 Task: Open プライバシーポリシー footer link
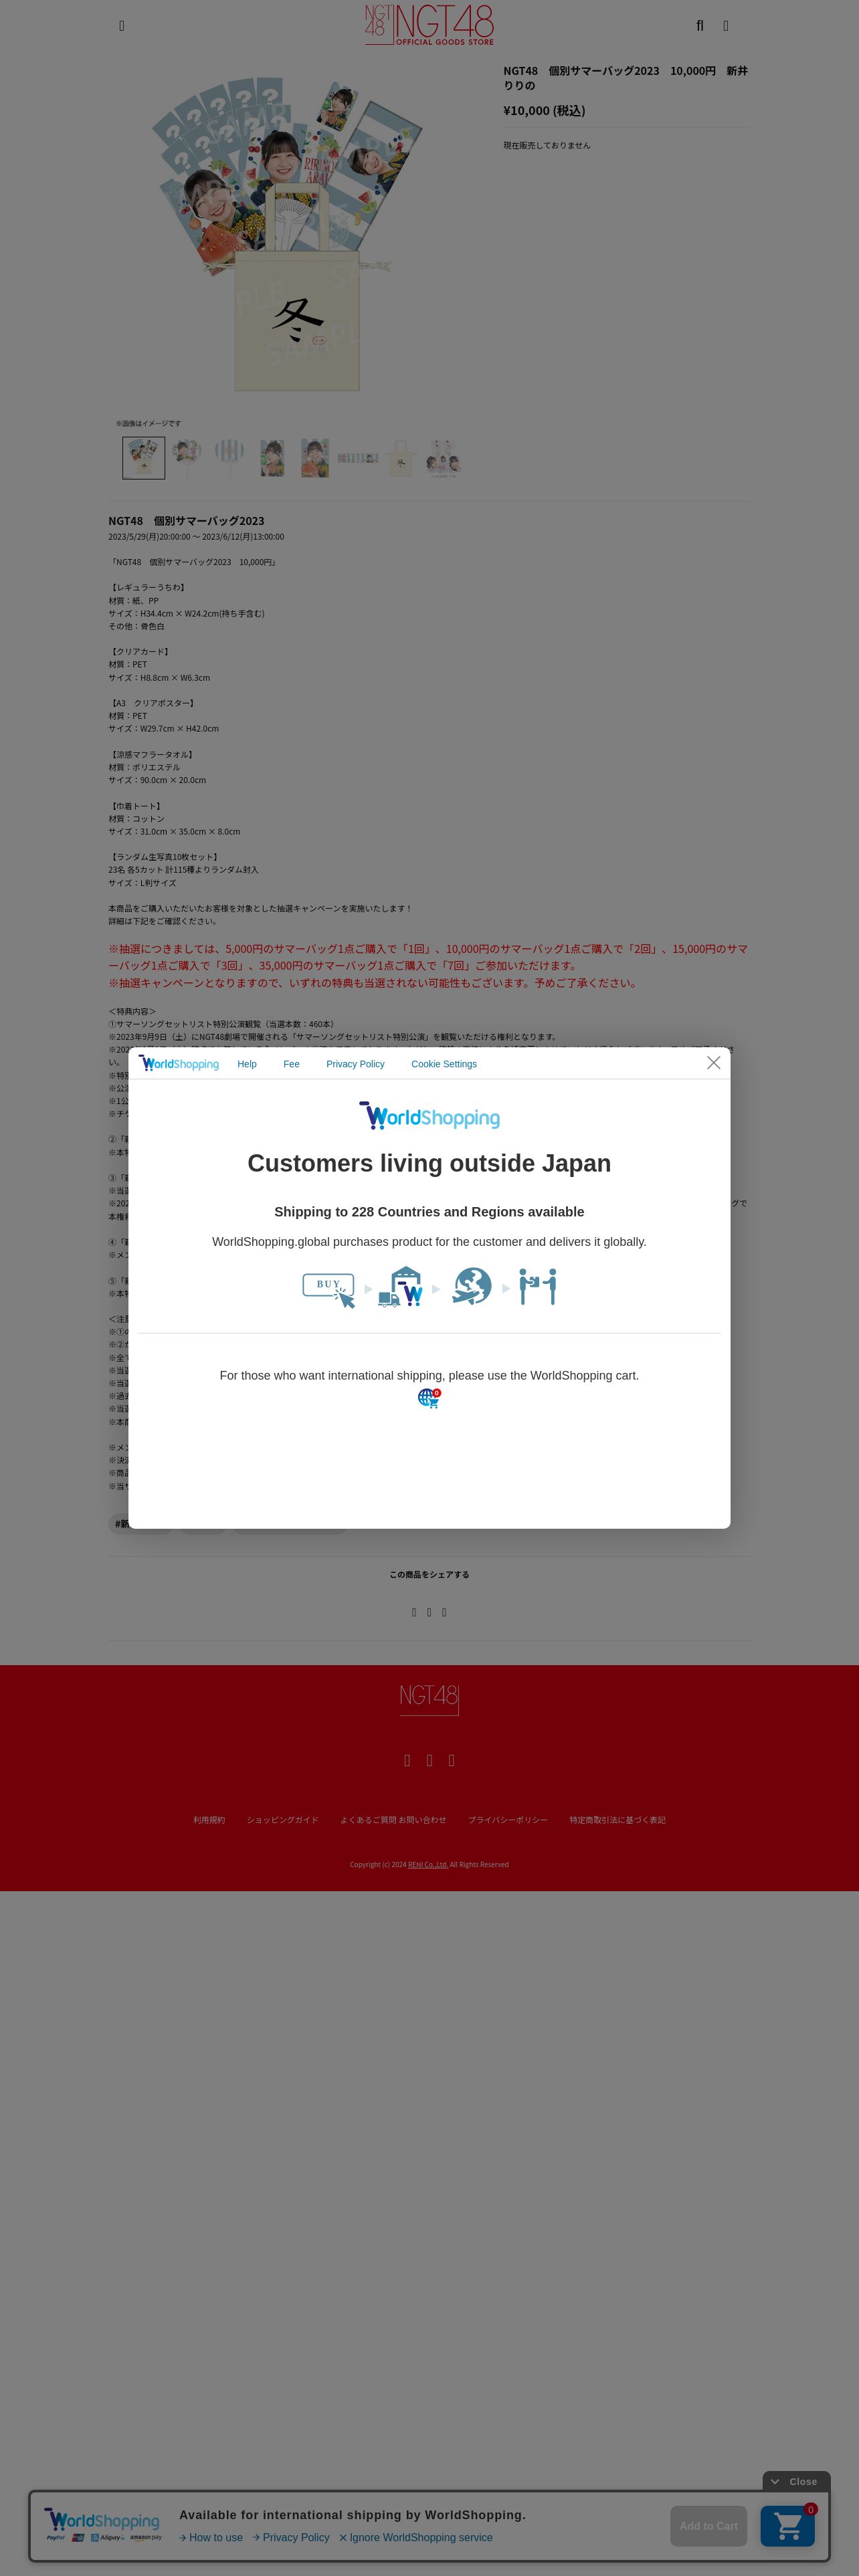coord(508,1820)
